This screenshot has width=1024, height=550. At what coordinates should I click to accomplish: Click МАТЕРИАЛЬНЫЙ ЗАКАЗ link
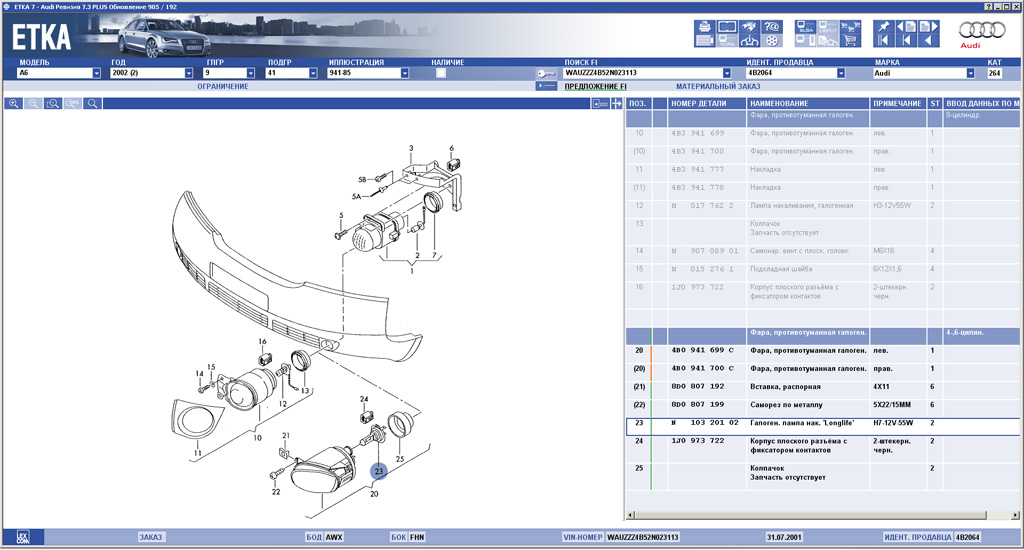(x=718, y=86)
